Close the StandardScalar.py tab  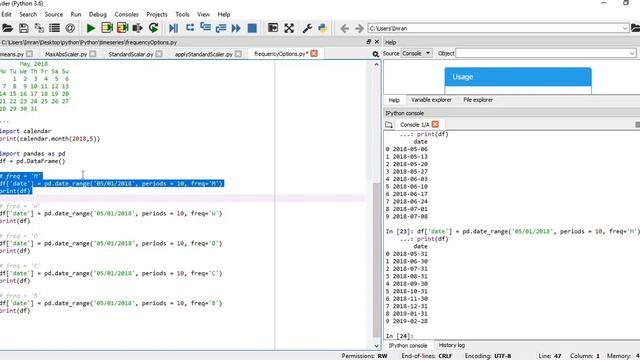pyautogui.click(x=159, y=54)
